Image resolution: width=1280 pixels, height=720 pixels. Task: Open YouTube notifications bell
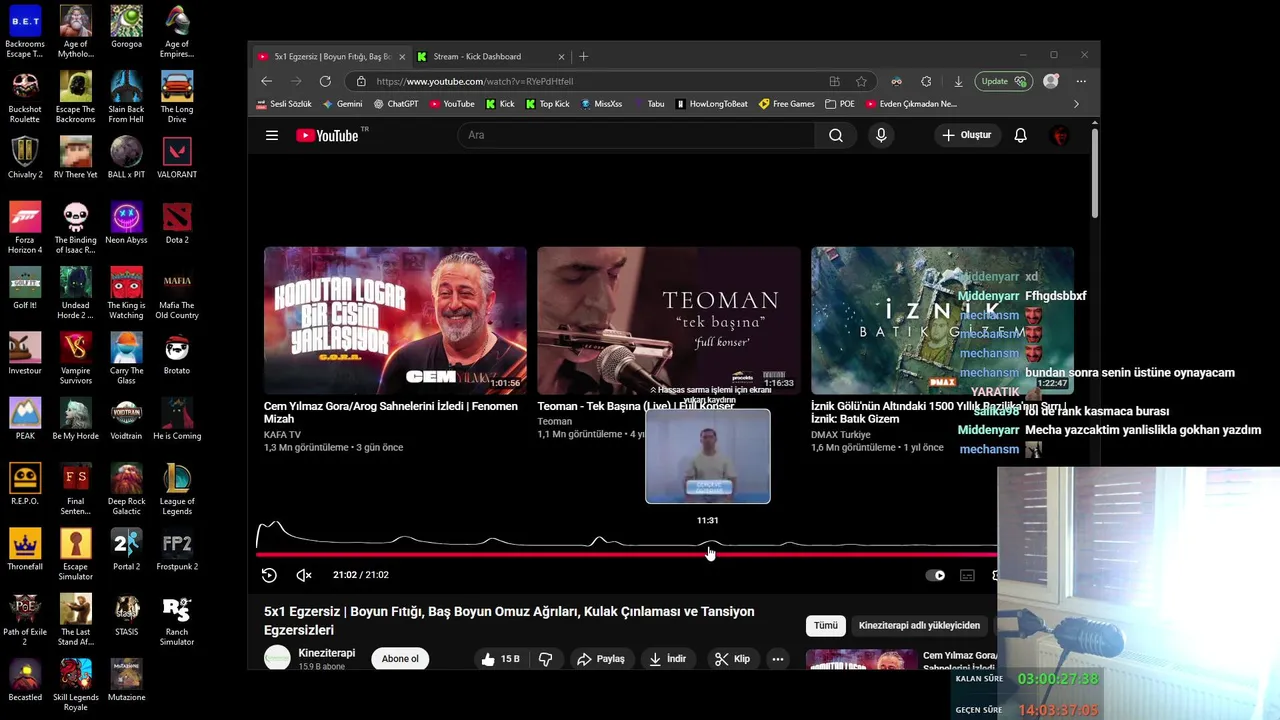pos(1020,135)
